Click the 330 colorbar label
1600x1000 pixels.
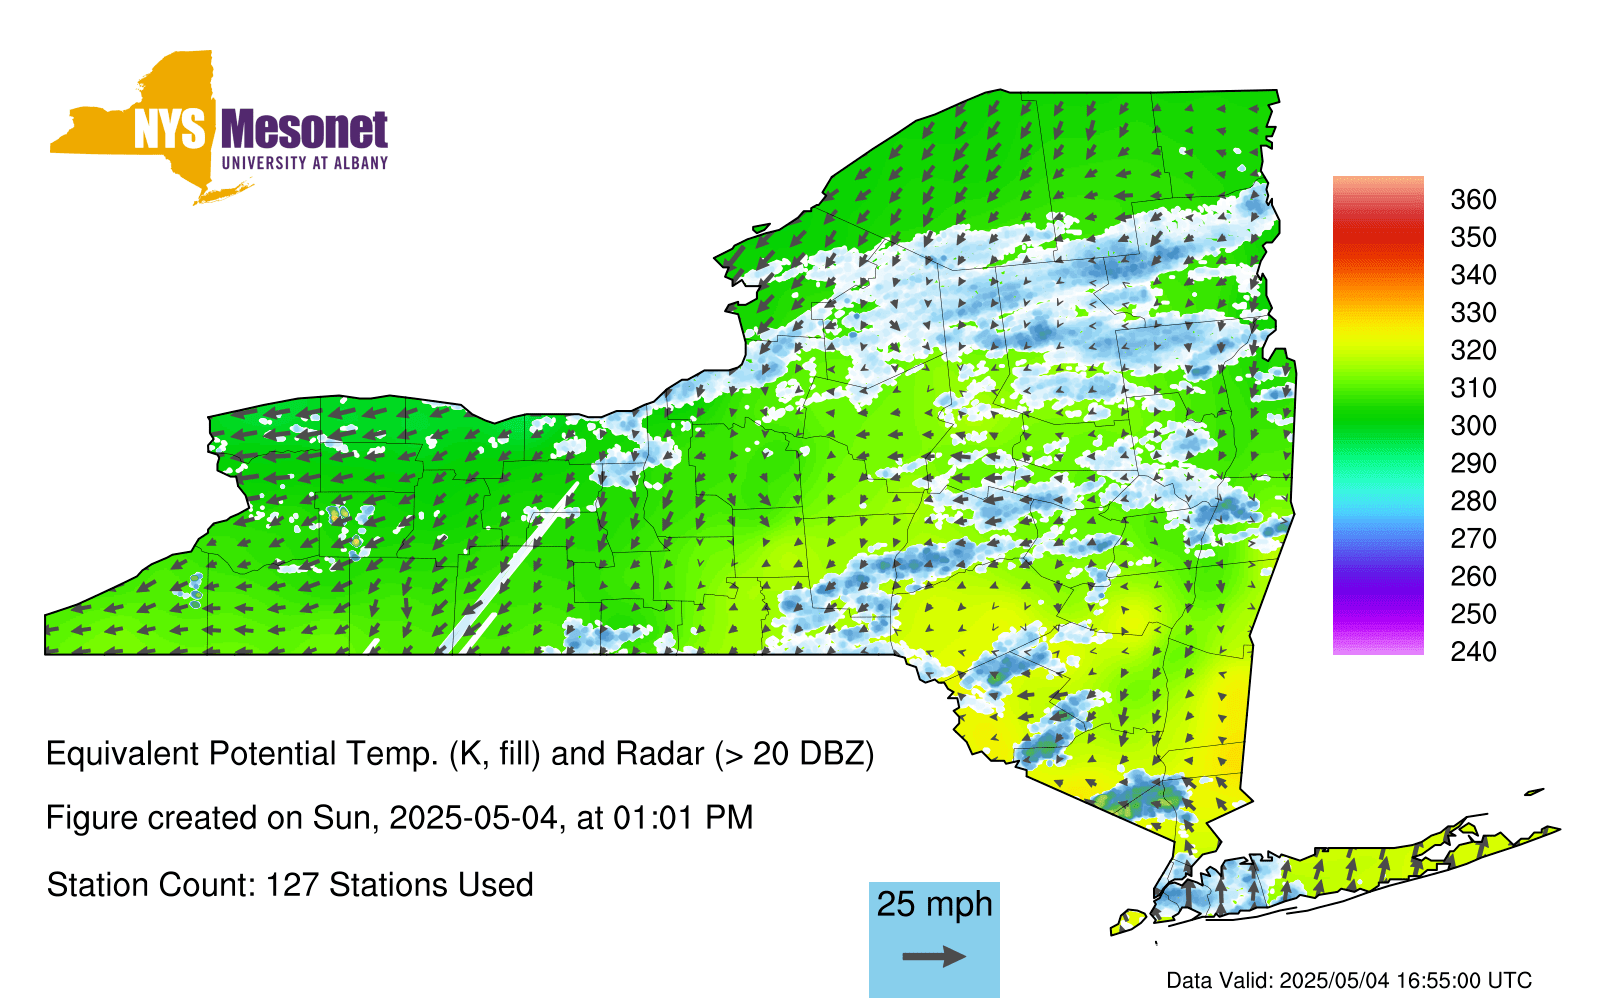tap(1473, 313)
